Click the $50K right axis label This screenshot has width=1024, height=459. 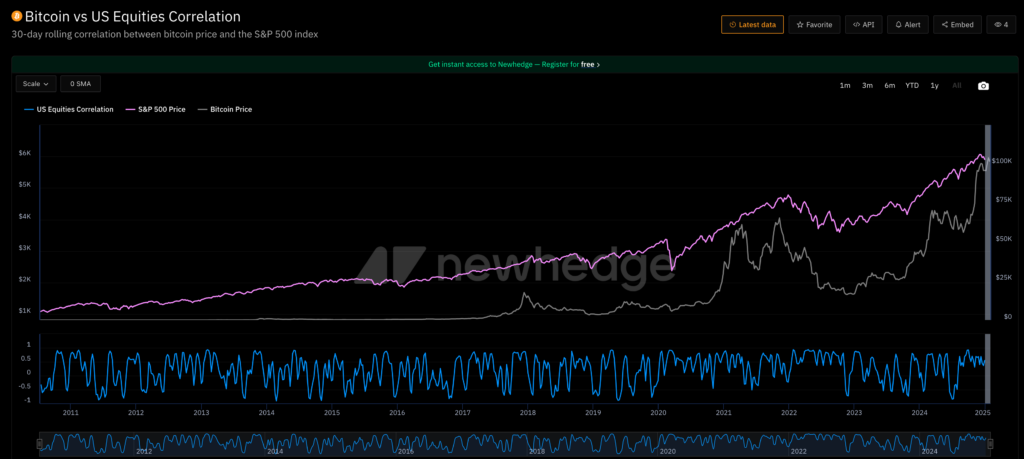point(1003,239)
